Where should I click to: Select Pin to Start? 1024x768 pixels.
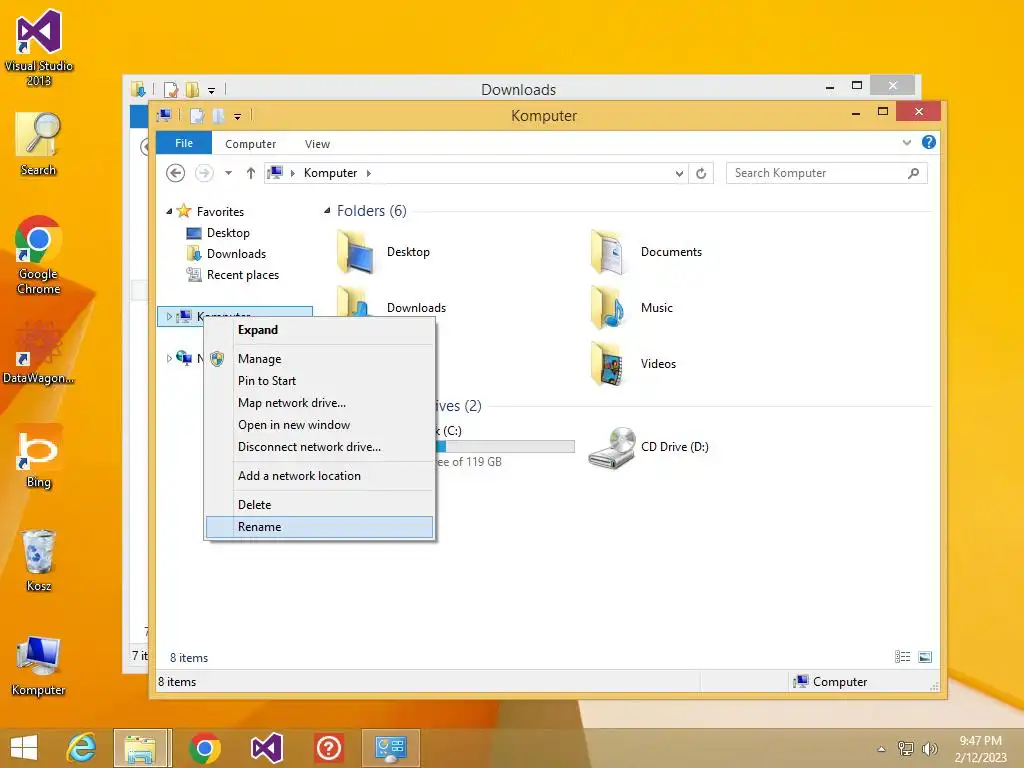319,381
